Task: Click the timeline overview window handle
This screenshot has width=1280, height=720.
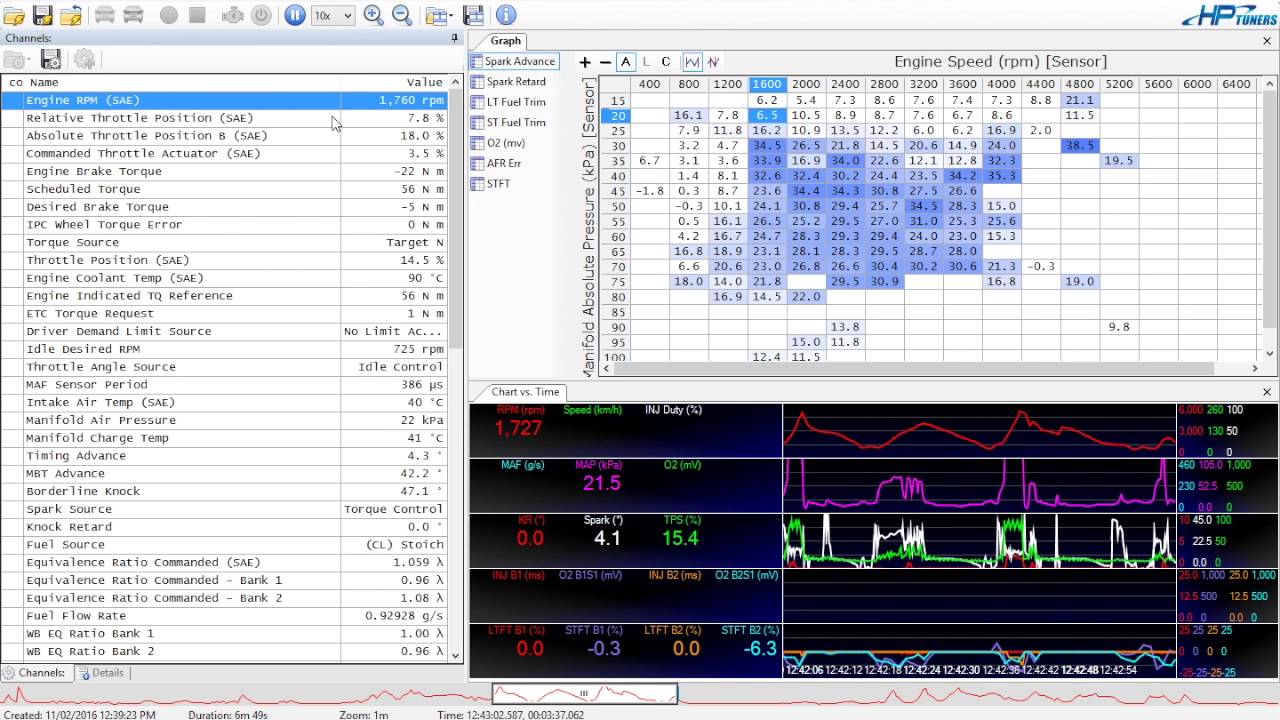Action: point(584,693)
